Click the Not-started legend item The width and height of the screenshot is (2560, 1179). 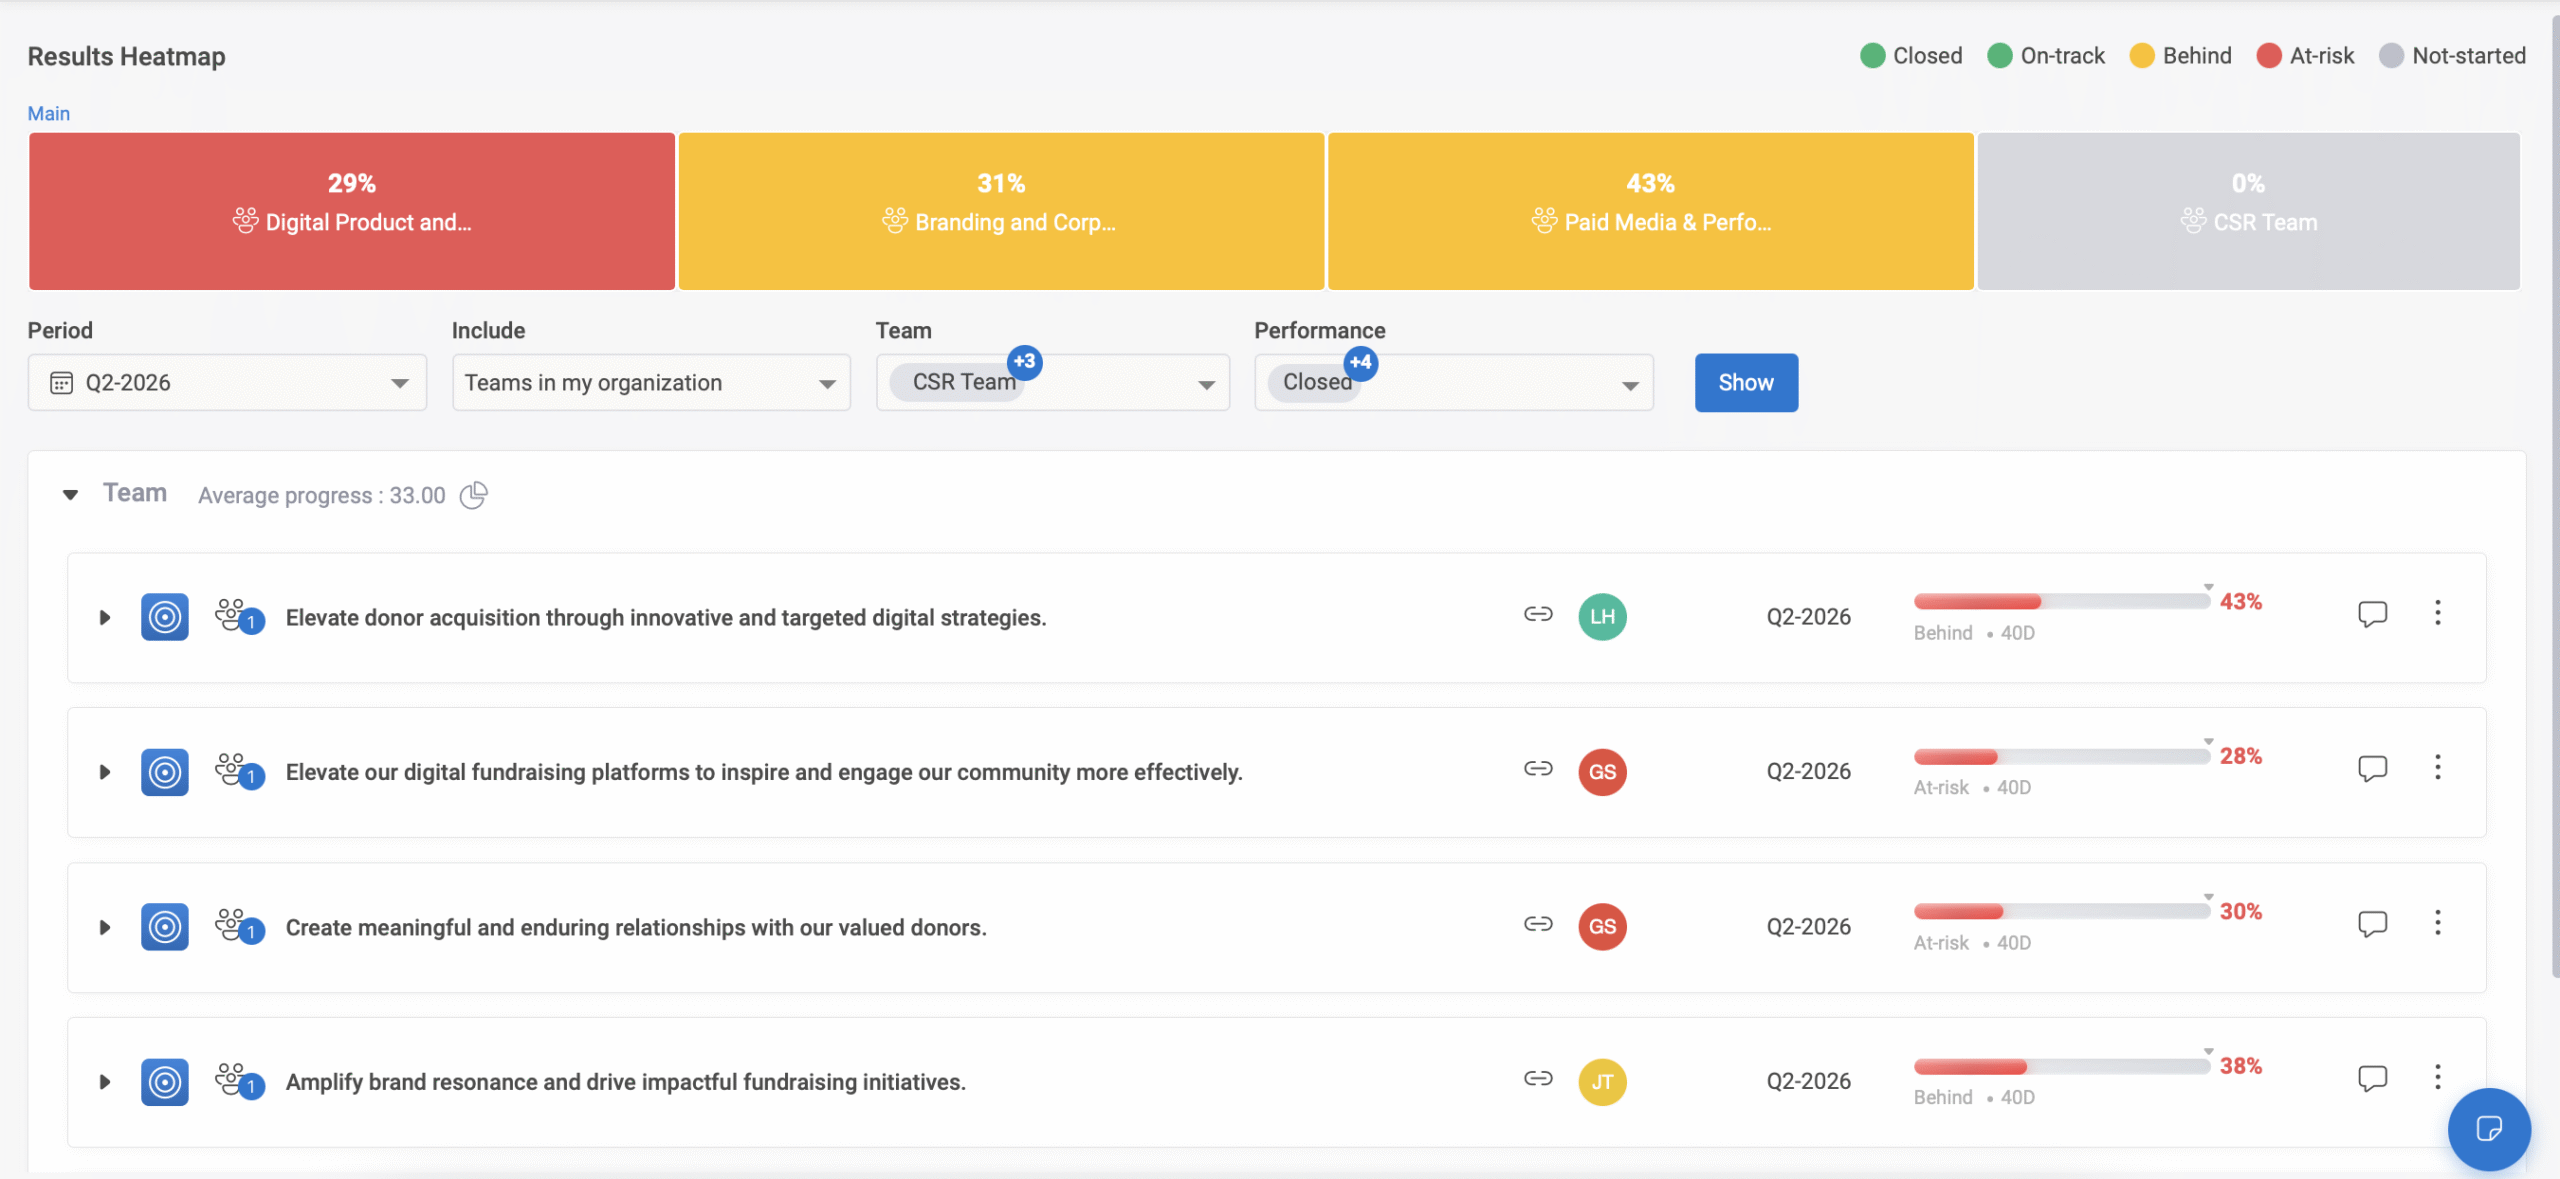tap(2452, 56)
